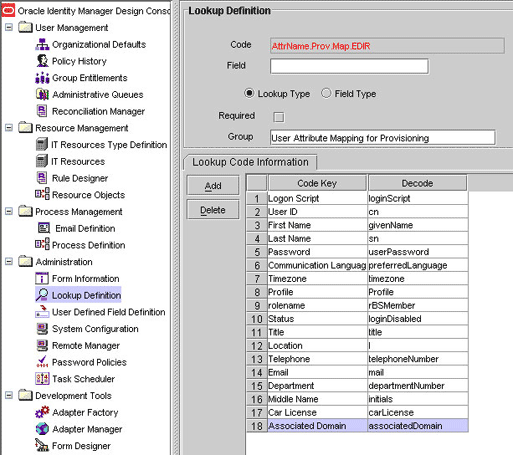Click the departmentNumber decode cell

(418, 386)
